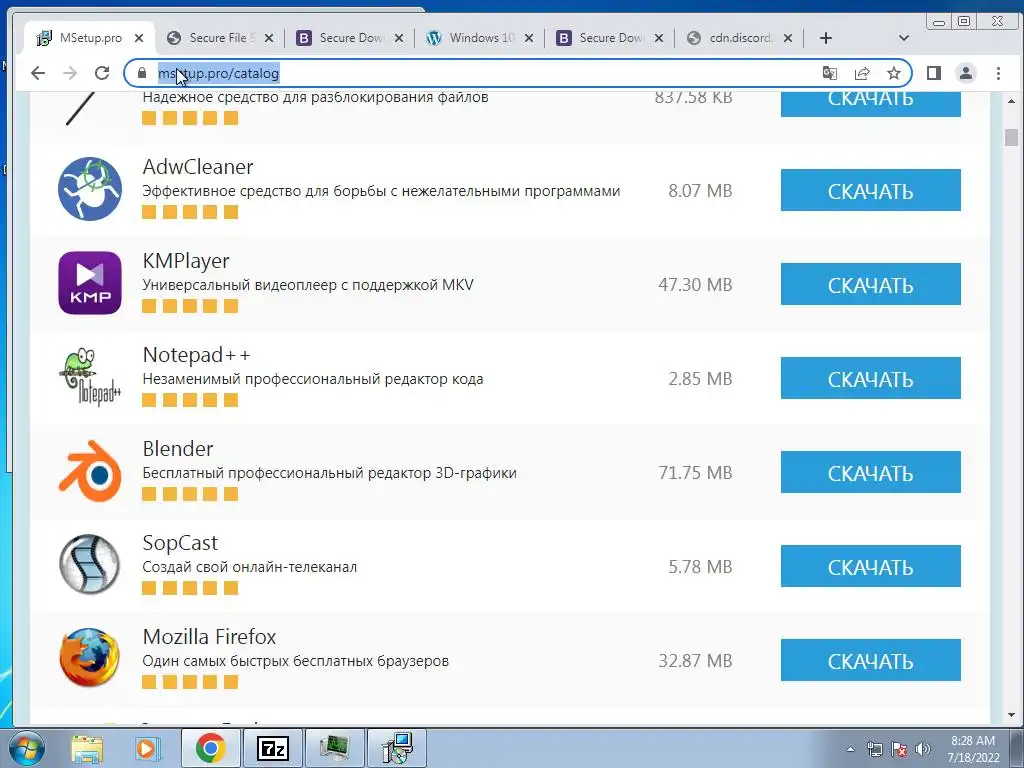The width and height of the screenshot is (1024, 768).
Task: Click СКАЧАТЬ for the file unlocker entry
Action: tap(871, 104)
